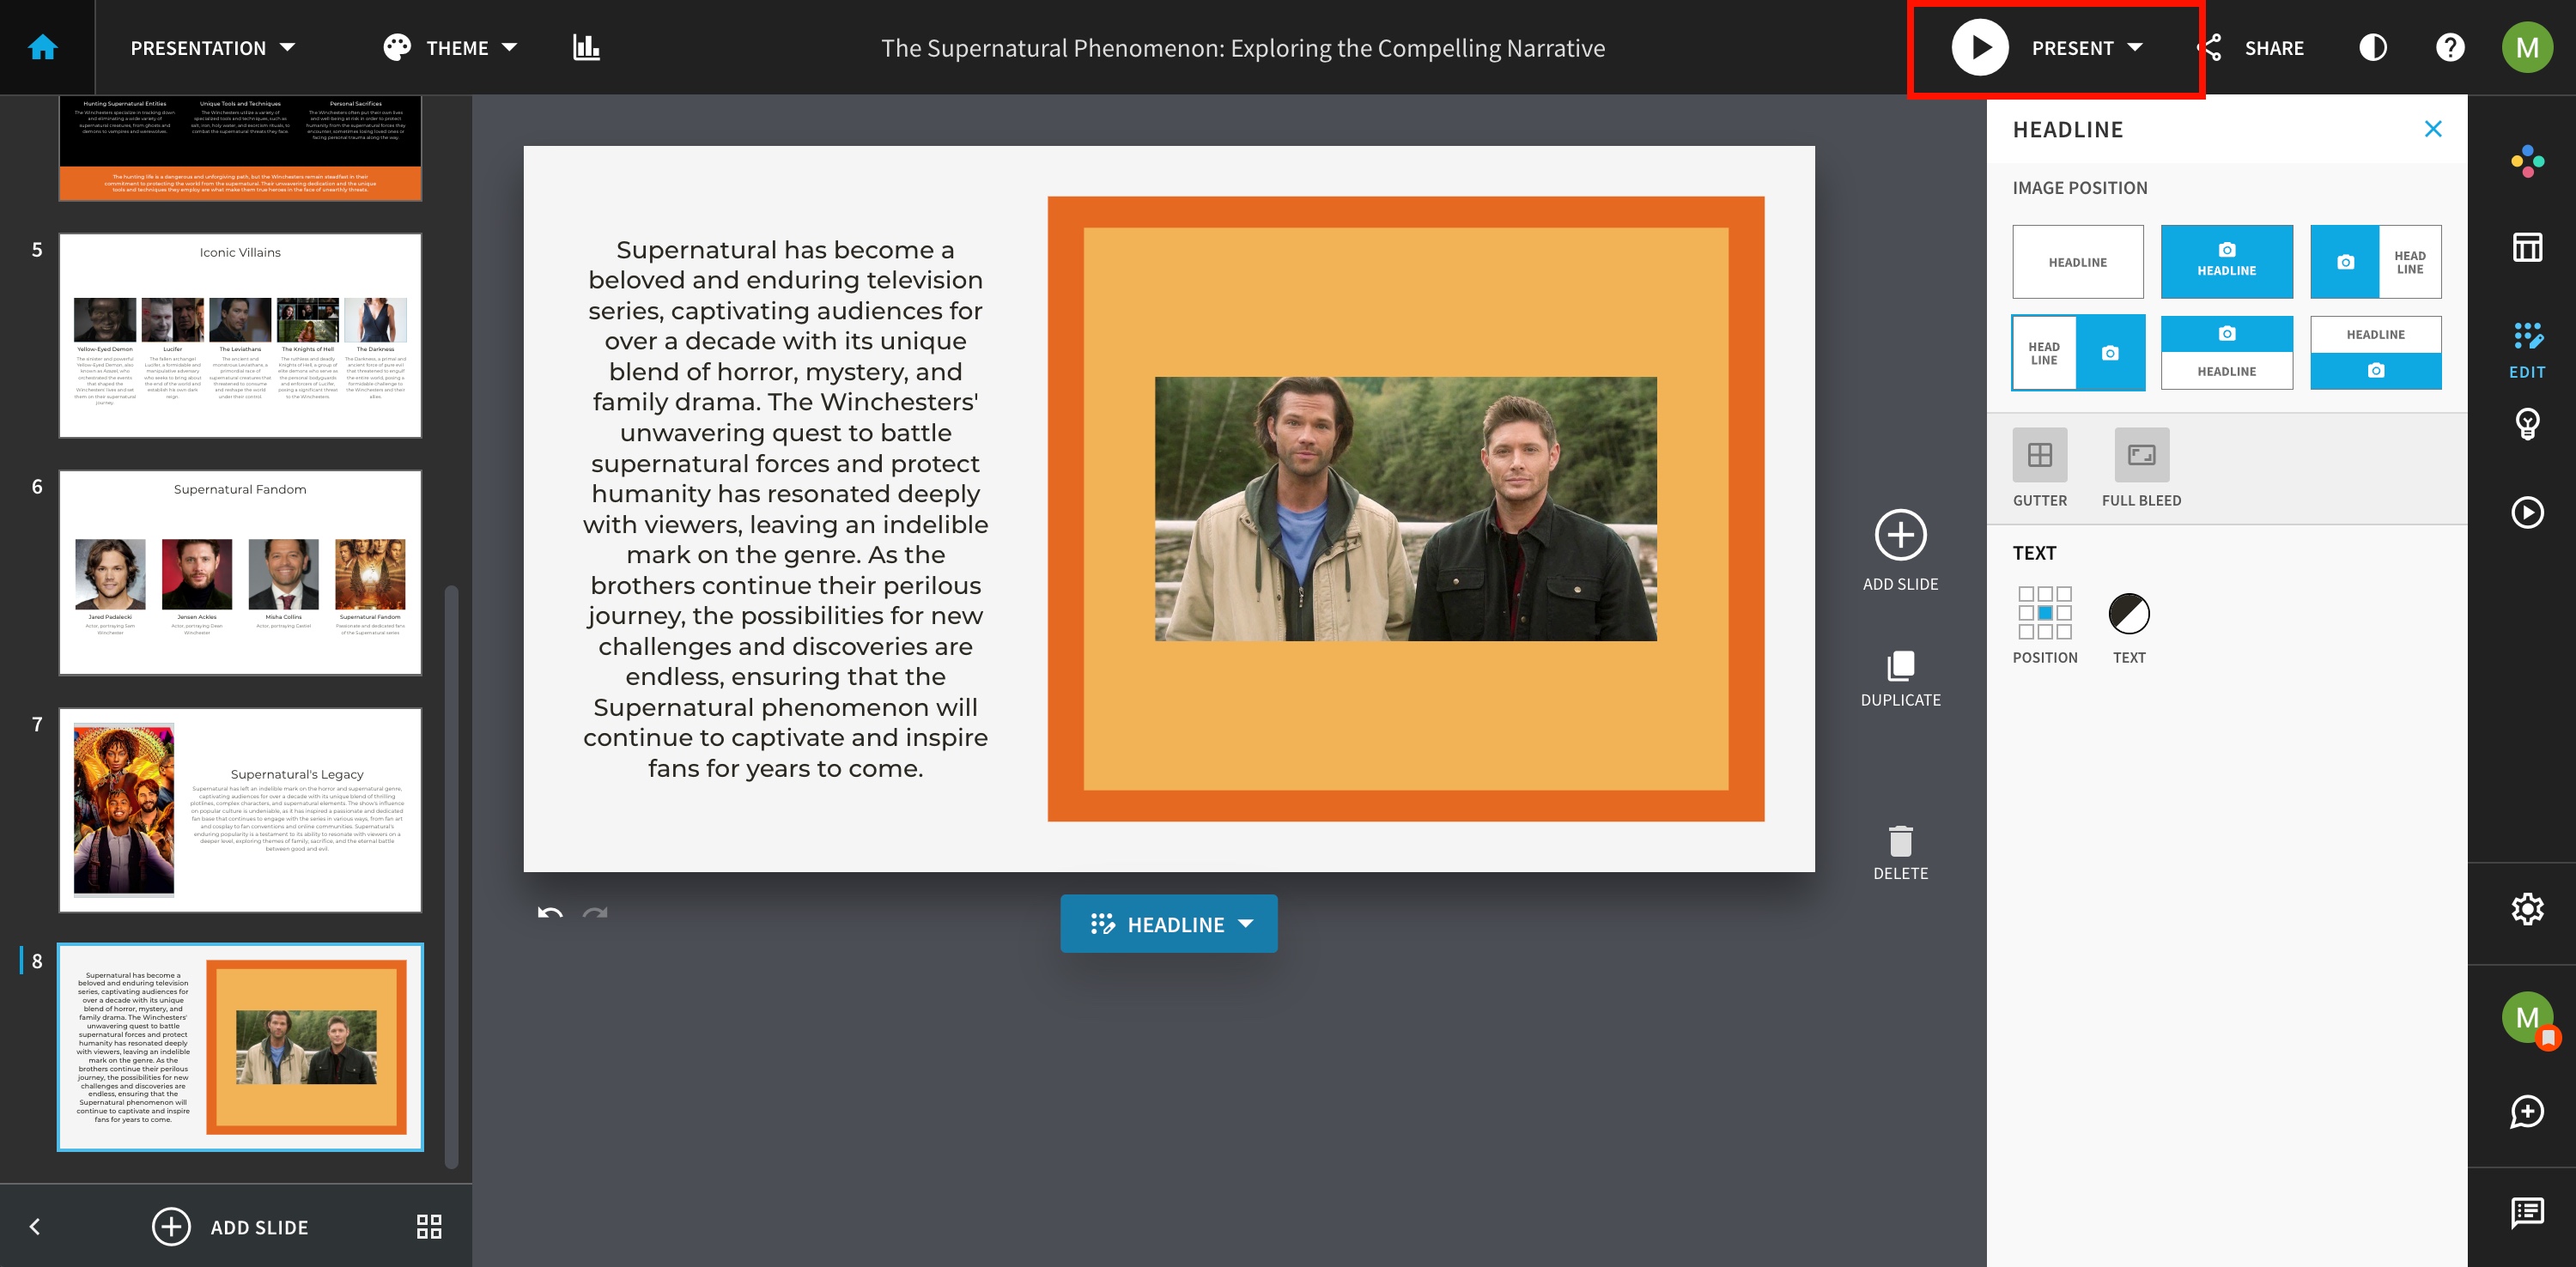
Task: Select the bottom-right cell of the text POSITION grid
Action: click(x=2064, y=632)
